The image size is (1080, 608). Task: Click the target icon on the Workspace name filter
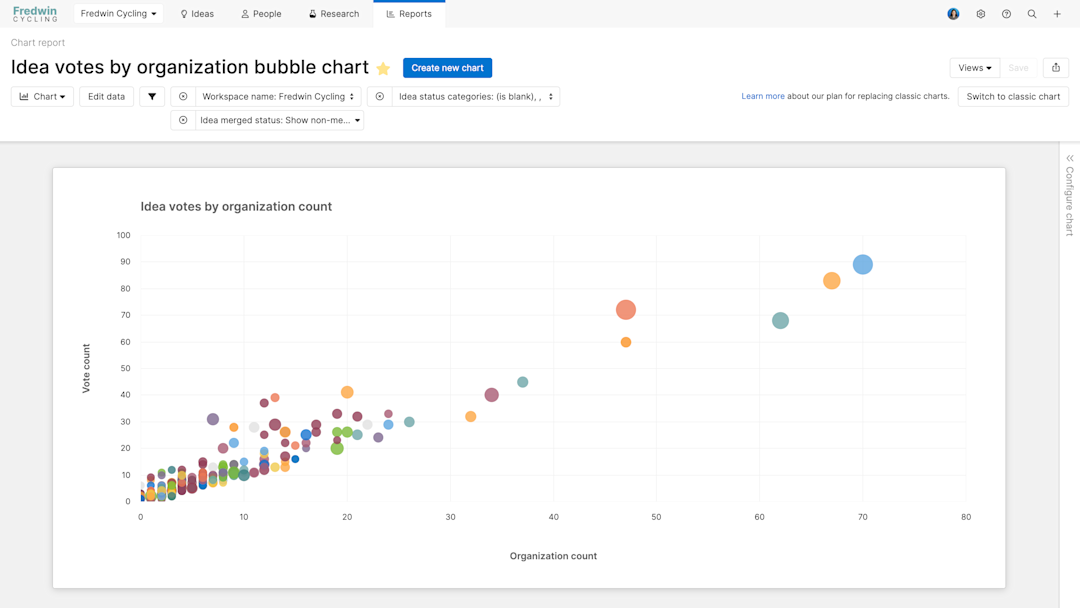(x=182, y=96)
